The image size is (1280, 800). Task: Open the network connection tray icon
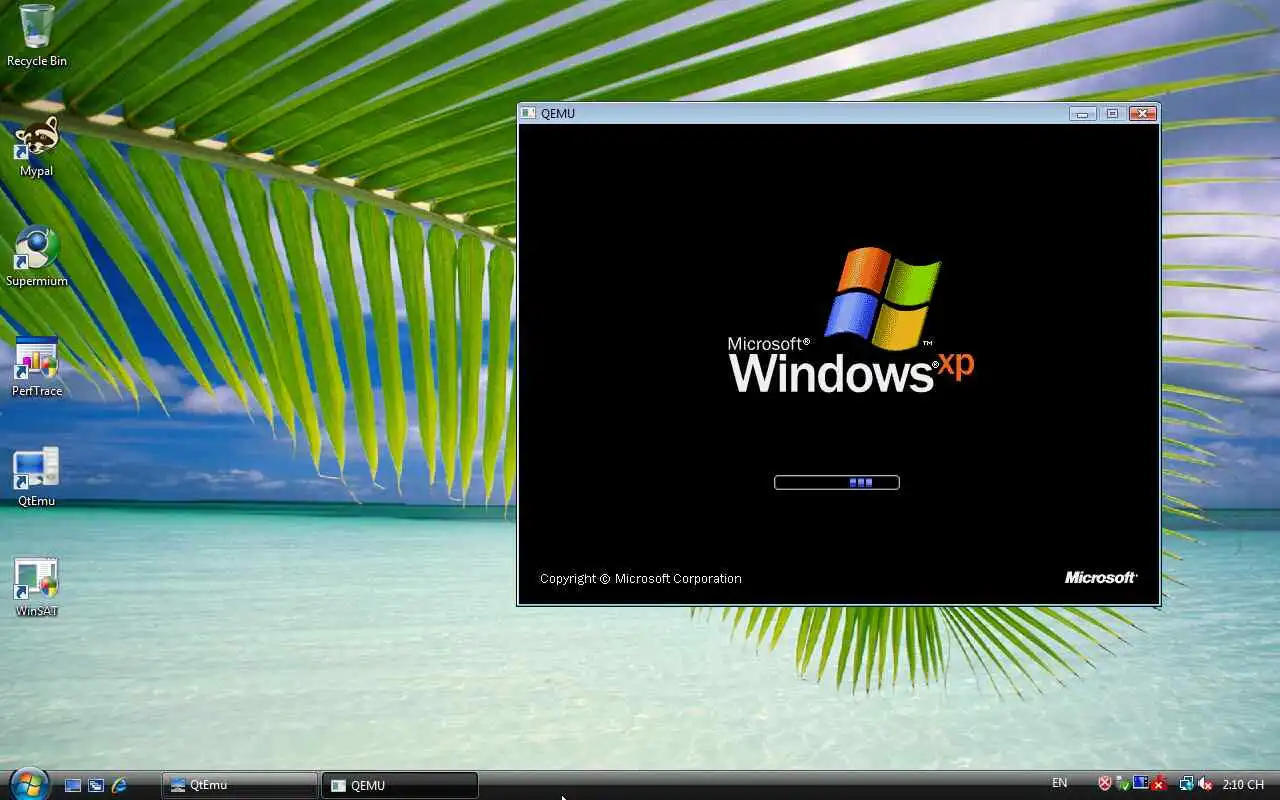[1186, 784]
